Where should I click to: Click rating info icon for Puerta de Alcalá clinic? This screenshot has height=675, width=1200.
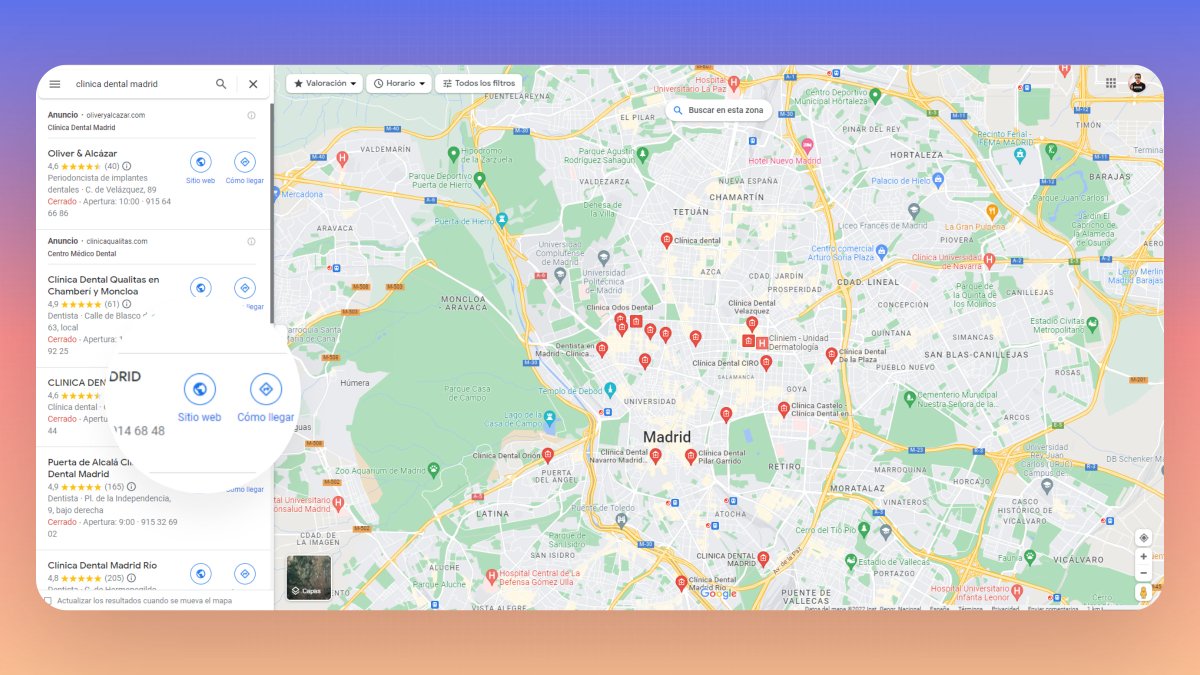(x=132, y=487)
